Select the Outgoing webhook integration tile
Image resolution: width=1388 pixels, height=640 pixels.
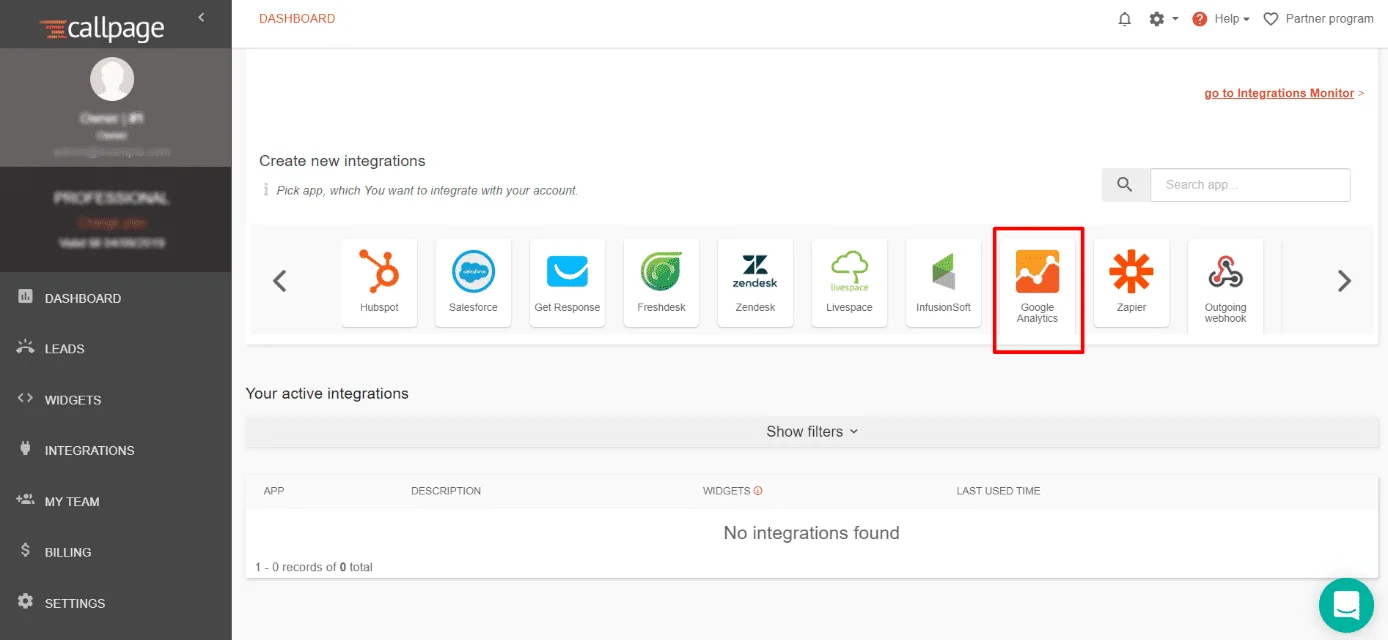pyautogui.click(x=1225, y=286)
